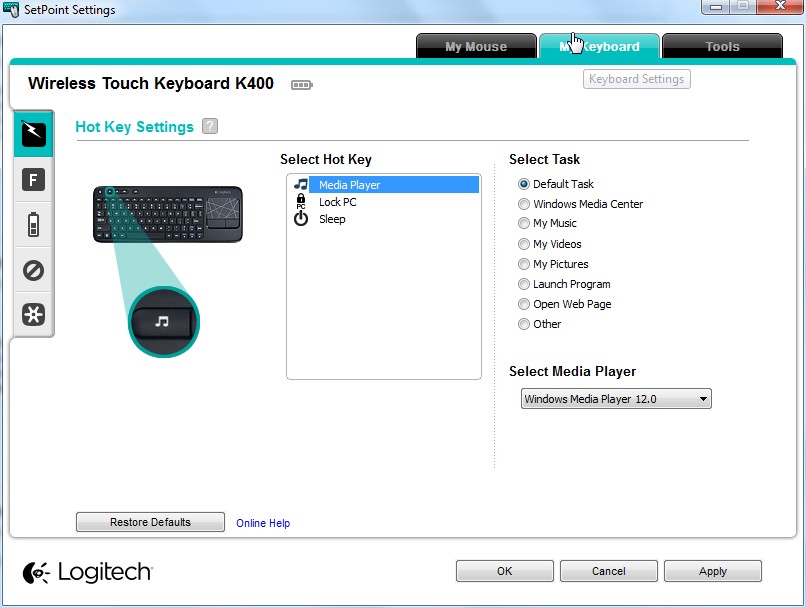
Task: Click the OK button
Action: [x=504, y=571]
